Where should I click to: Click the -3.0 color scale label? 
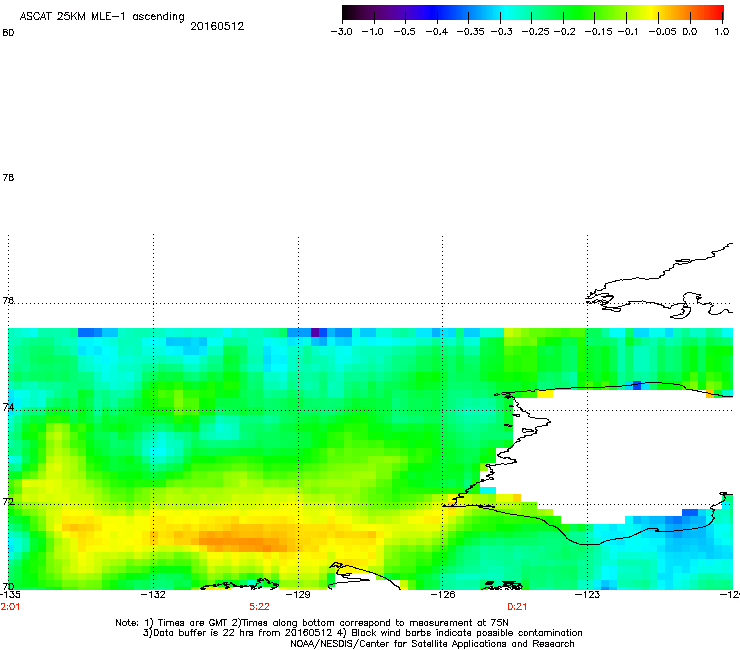click(341, 32)
